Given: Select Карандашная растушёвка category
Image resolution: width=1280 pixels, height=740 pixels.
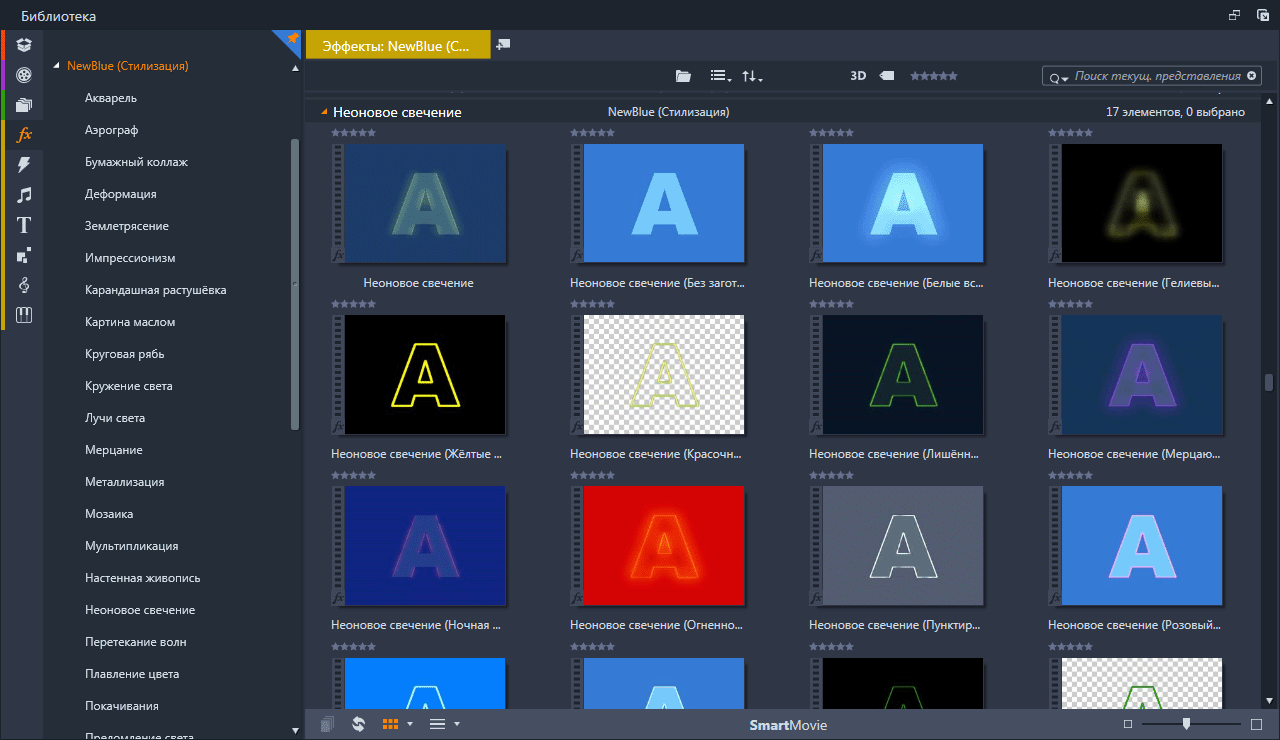Looking at the screenshot, I should click(155, 290).
